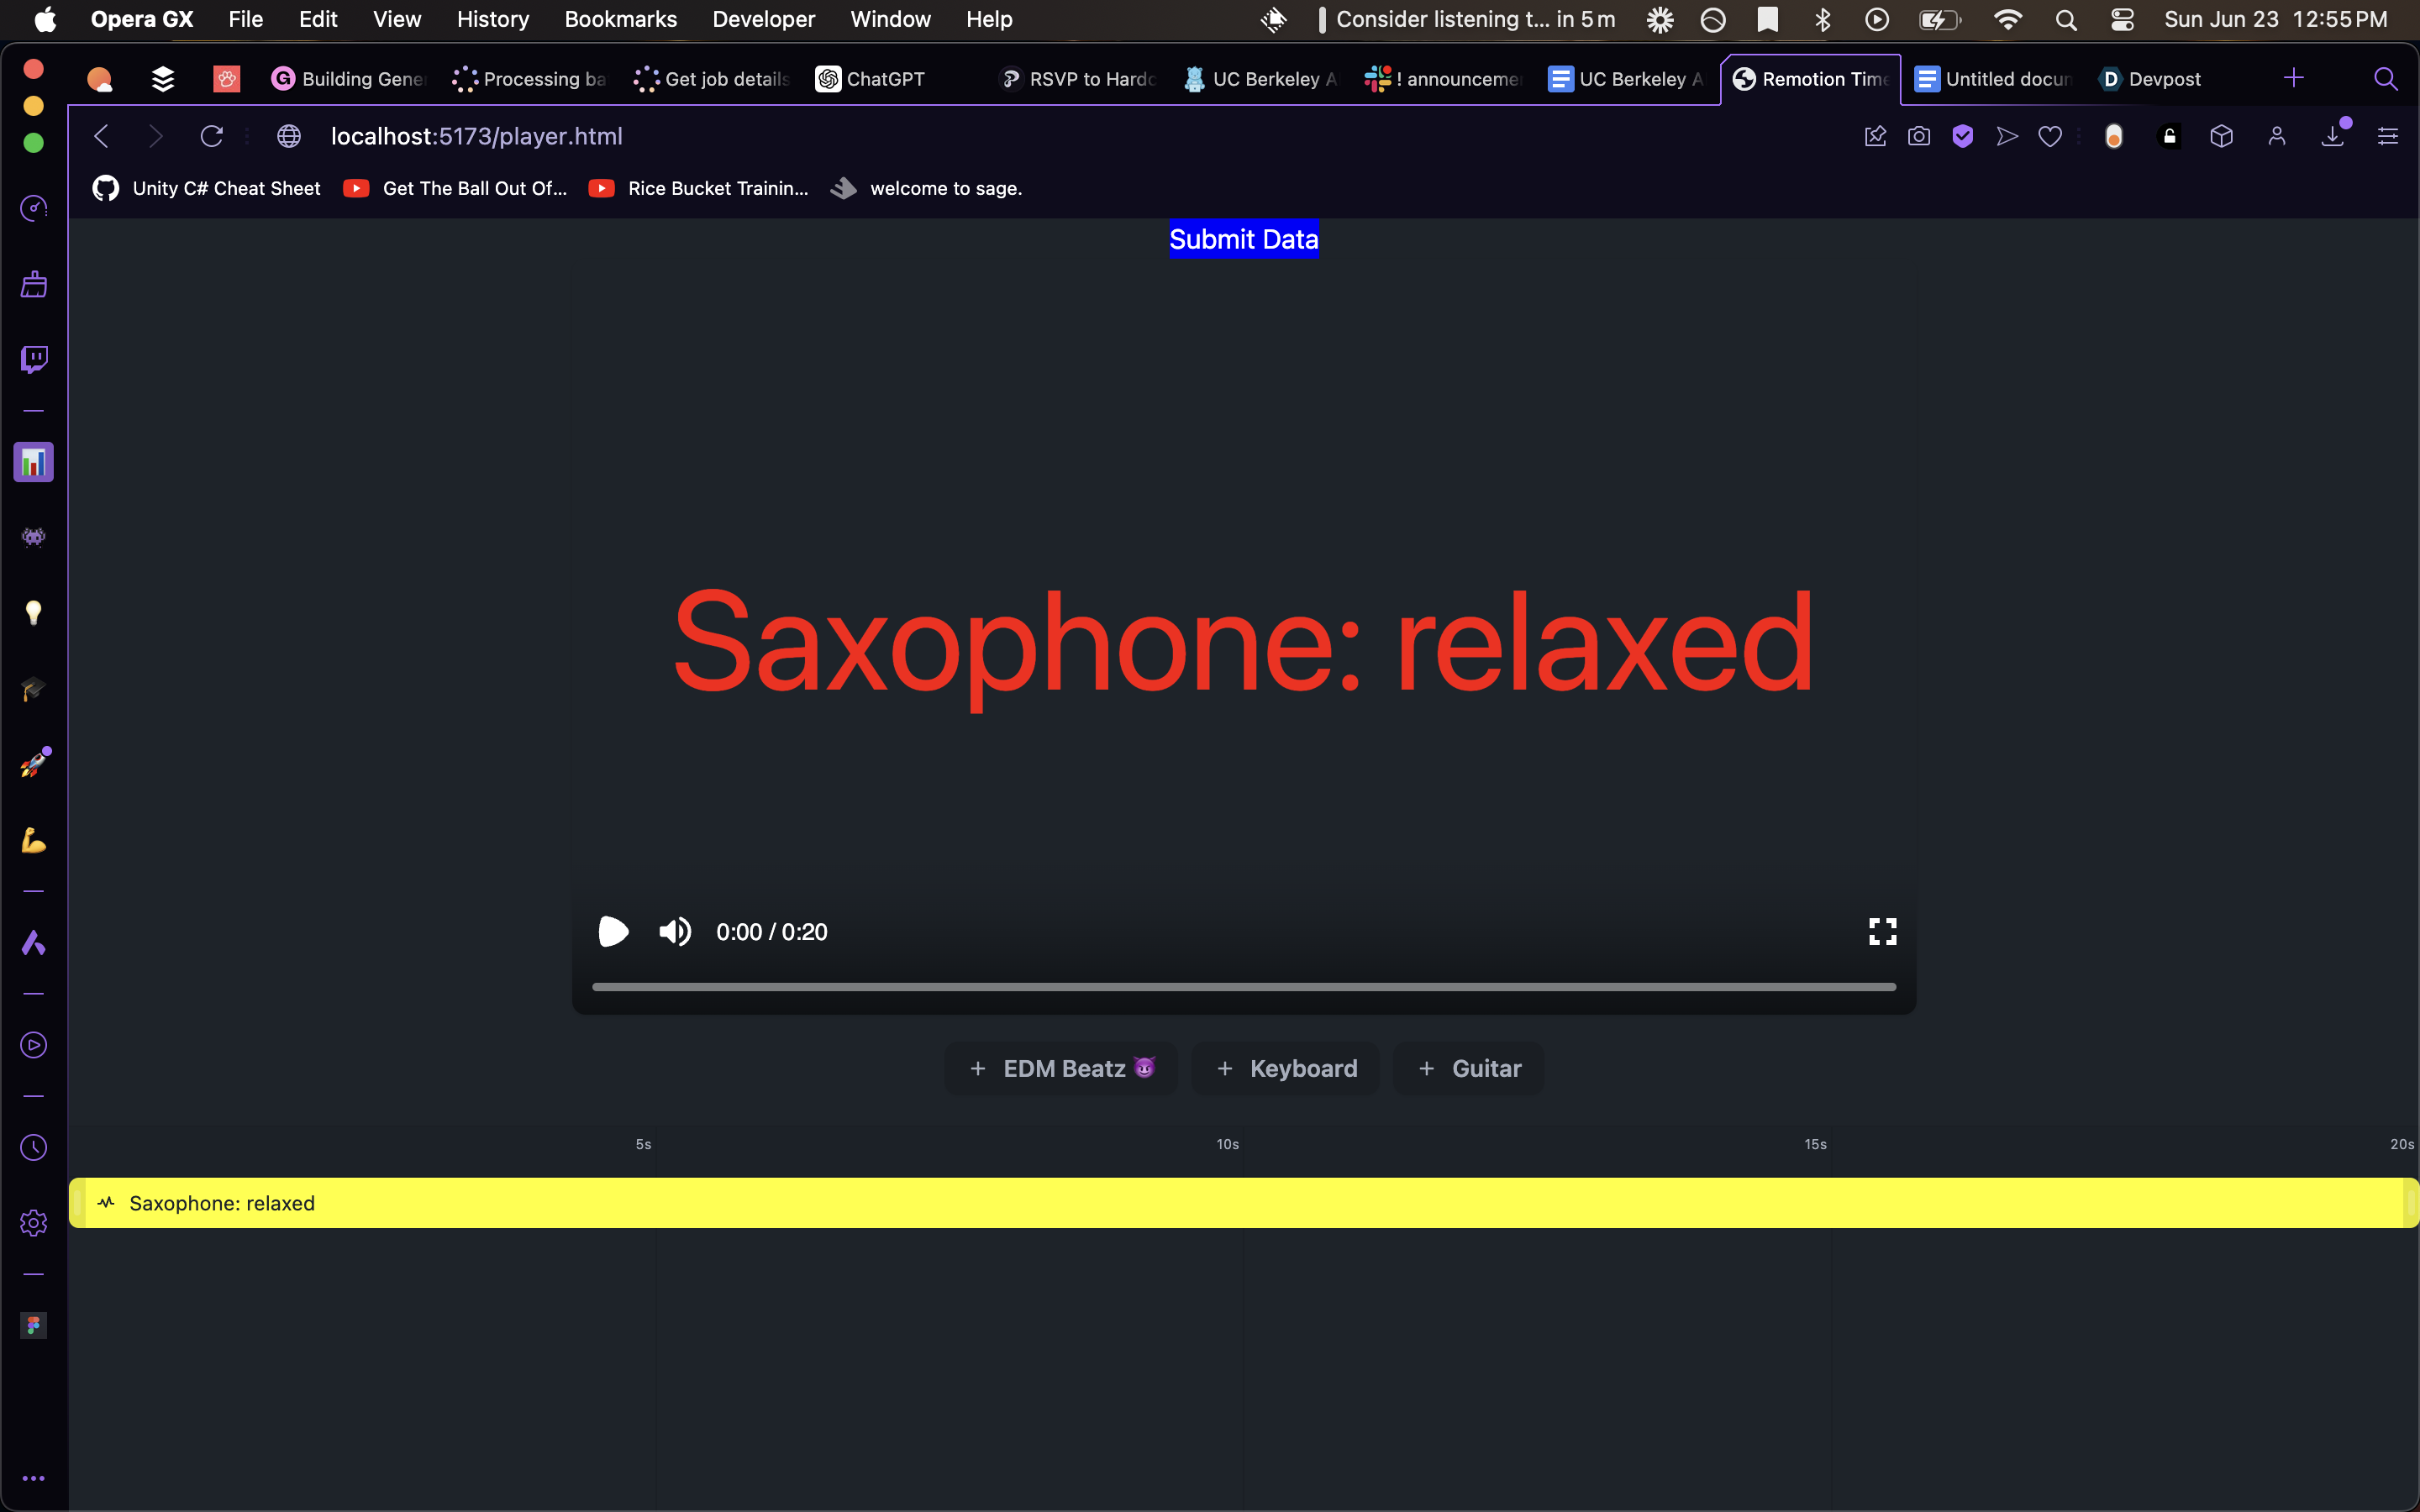This screenshot has height=1512, width=2420.
Task: Open sidebar settings gear icon
Action: point(34,1222)
